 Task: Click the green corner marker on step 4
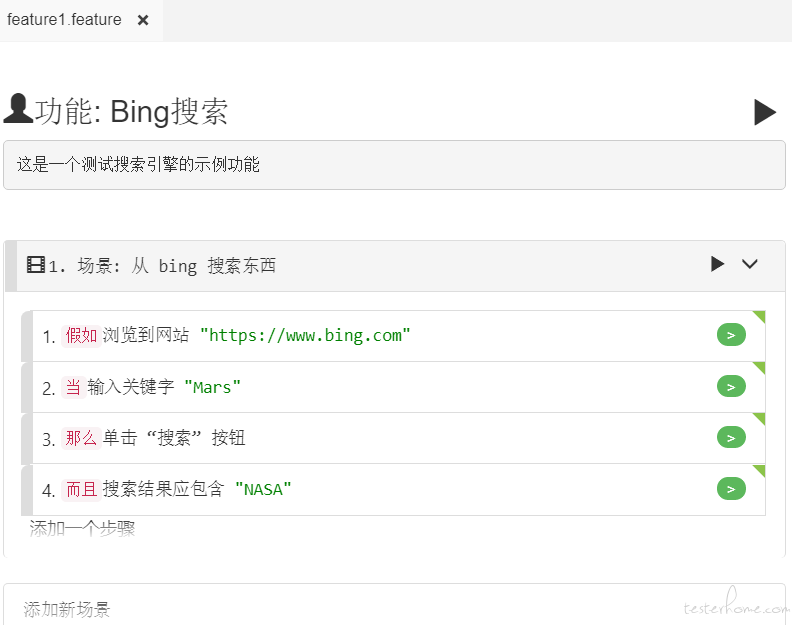[x=759, y=470]
